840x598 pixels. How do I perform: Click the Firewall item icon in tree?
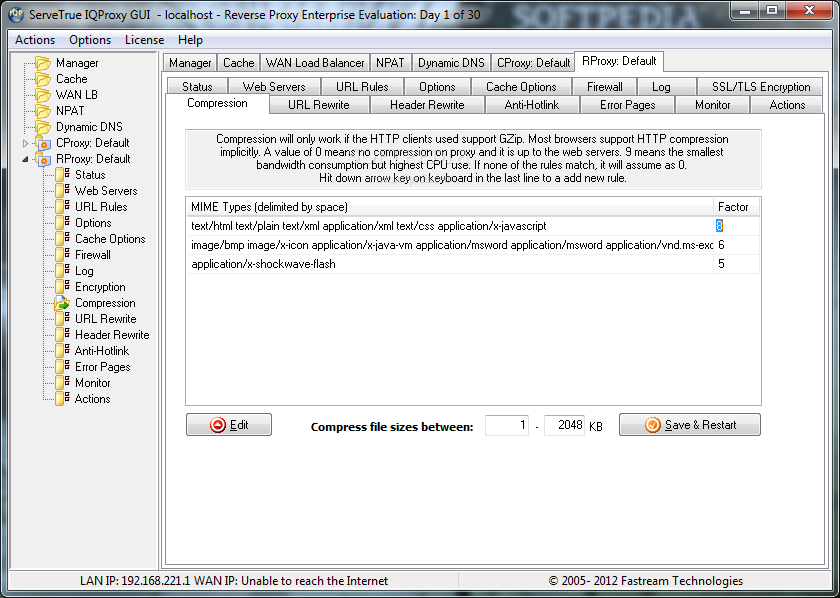(63, 255)
